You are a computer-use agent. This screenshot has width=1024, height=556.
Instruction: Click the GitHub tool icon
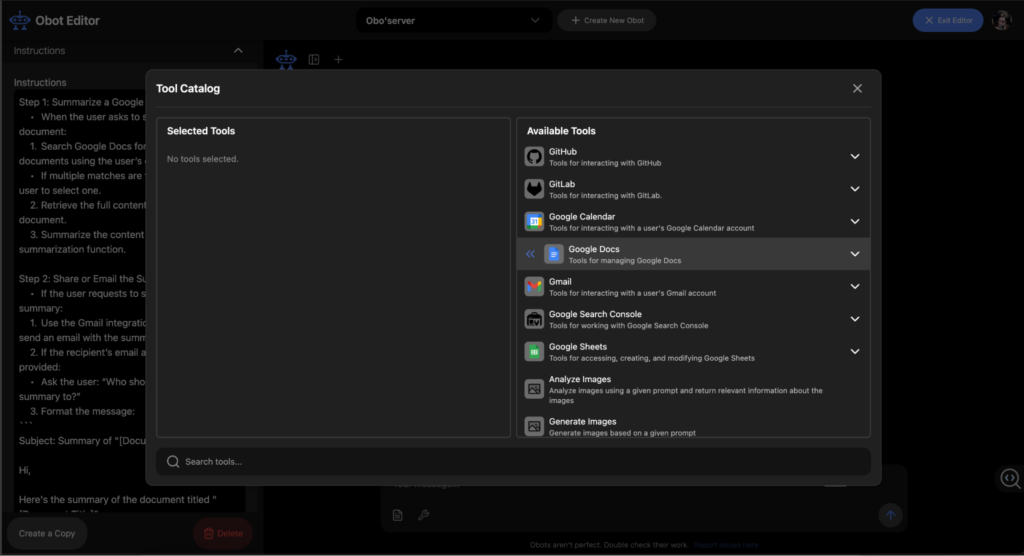pyautogui.click(x=534, y=157)
